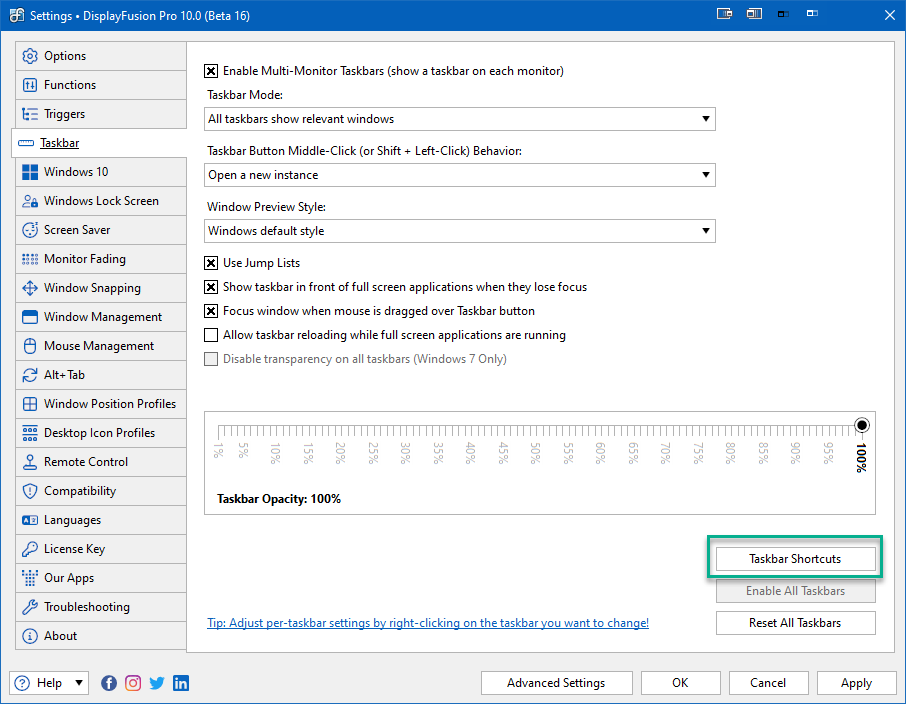Screen dimensions: 906x704
Task: Click the Remote Control icon
Action: [29, 462]
